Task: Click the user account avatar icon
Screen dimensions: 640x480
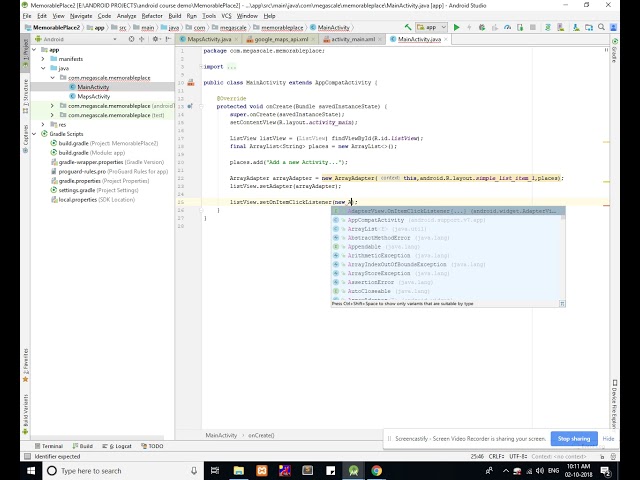Action: pos(613,27)
